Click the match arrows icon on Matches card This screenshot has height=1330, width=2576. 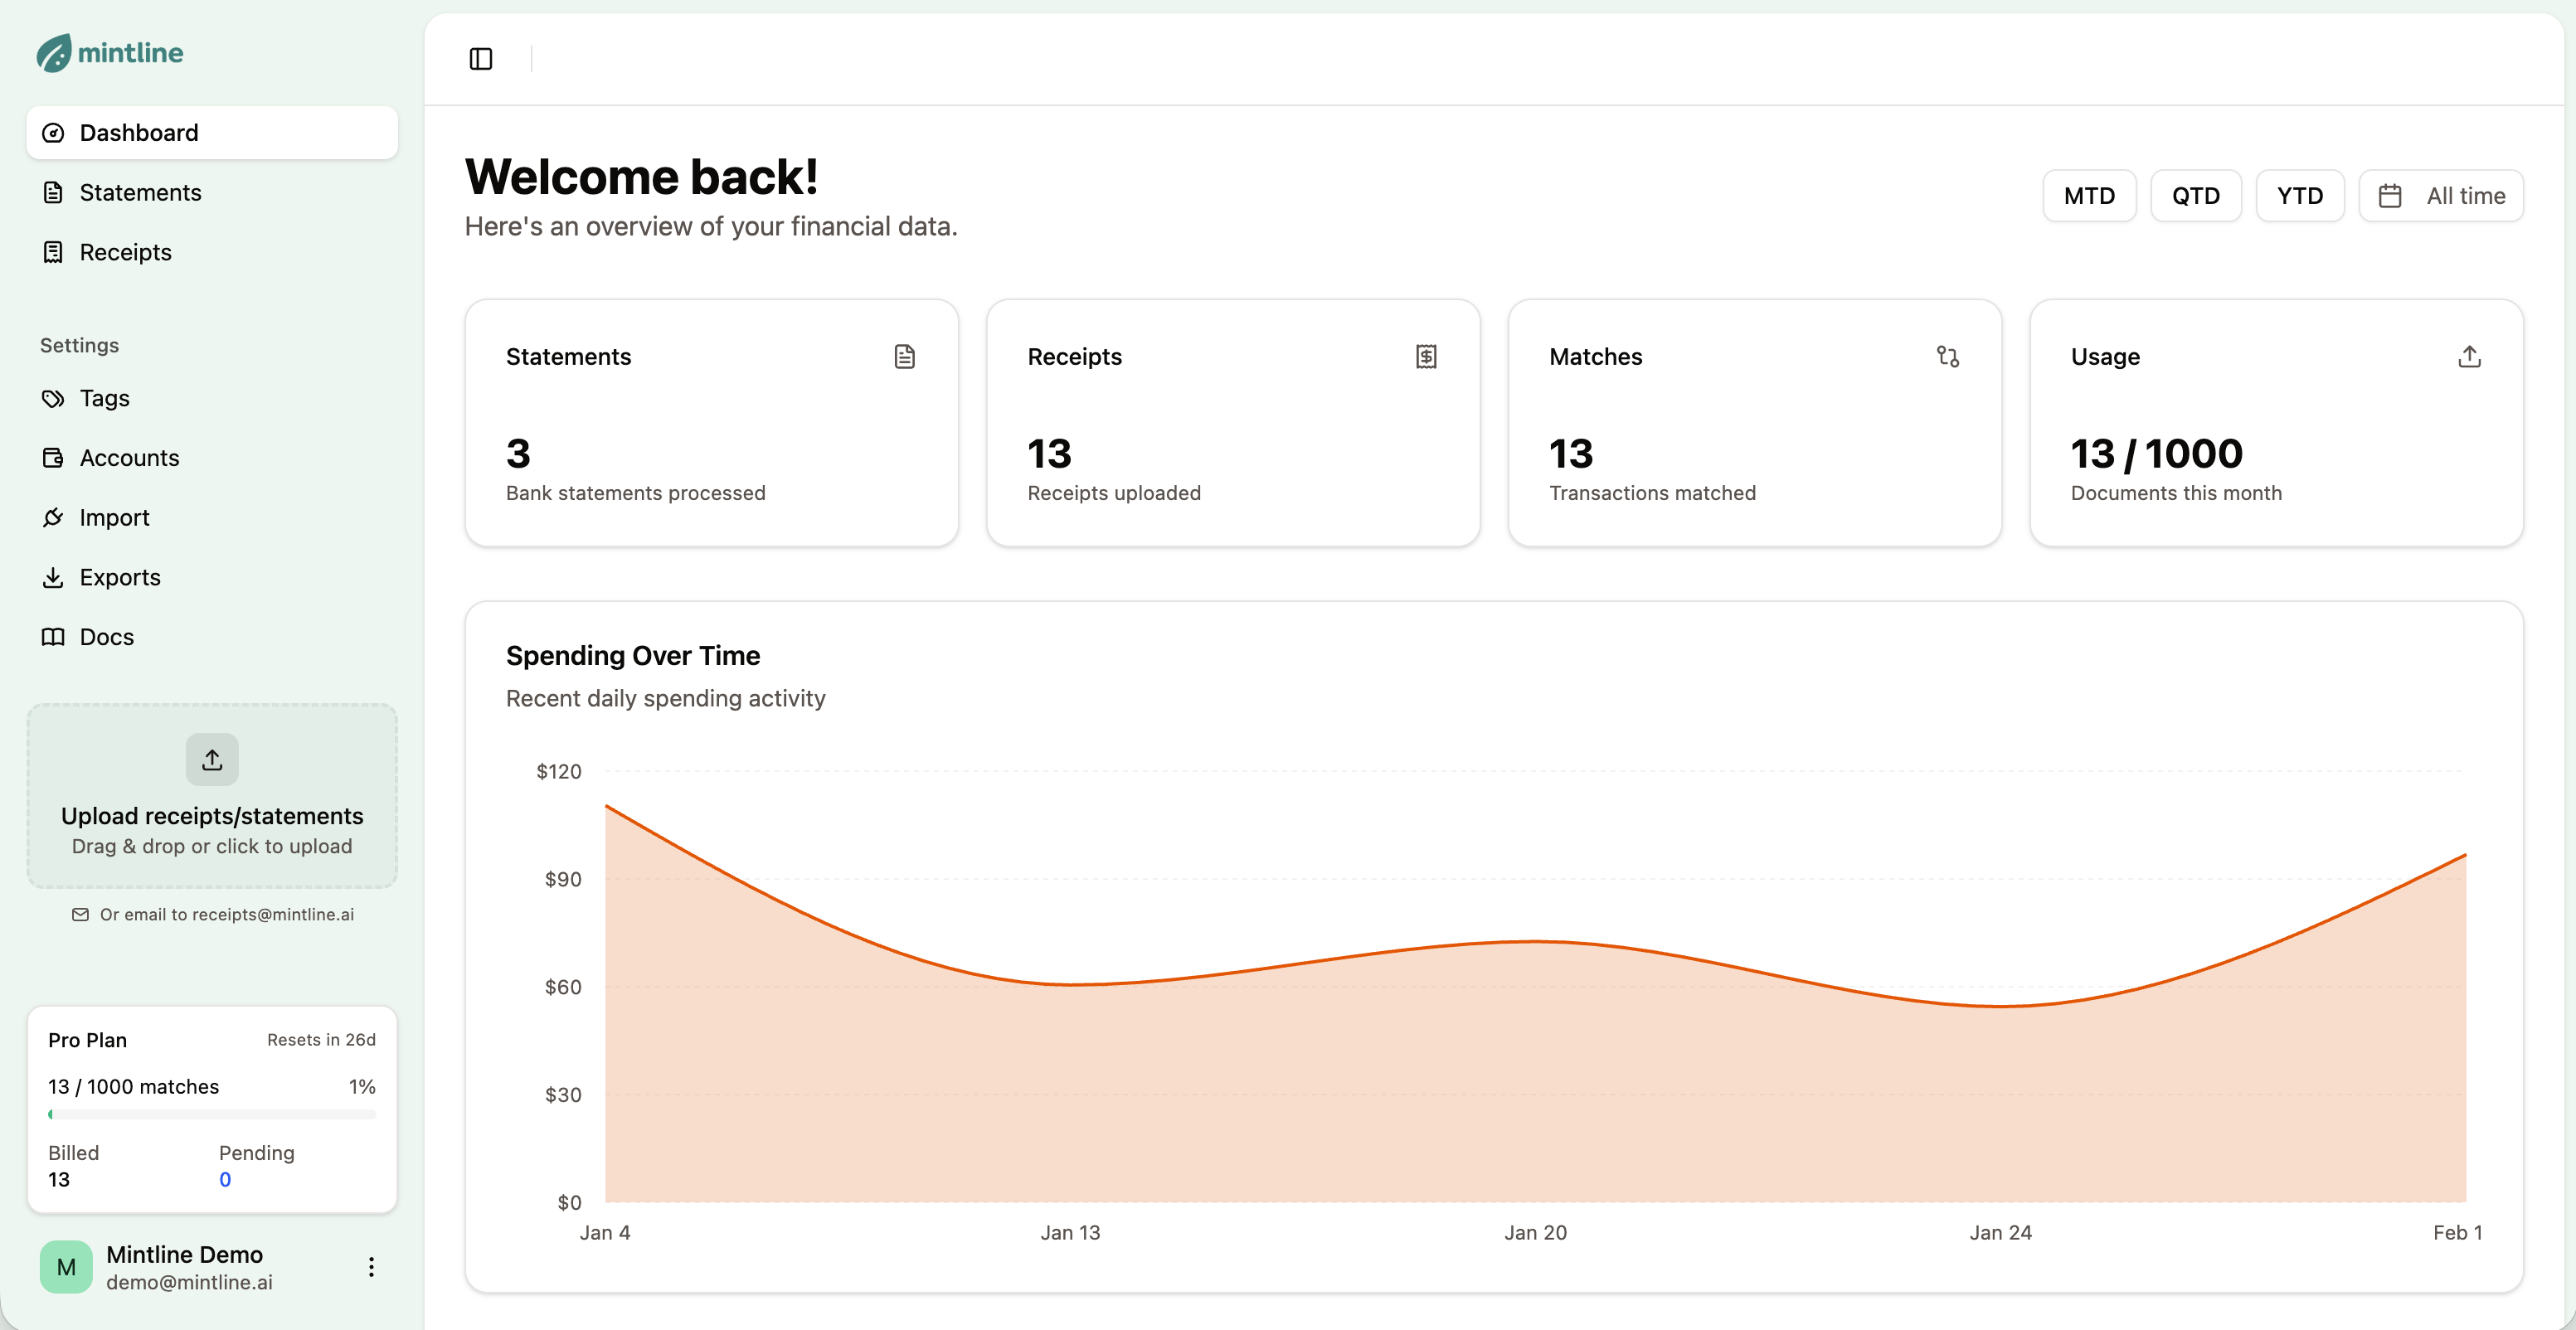(1947, 357)
